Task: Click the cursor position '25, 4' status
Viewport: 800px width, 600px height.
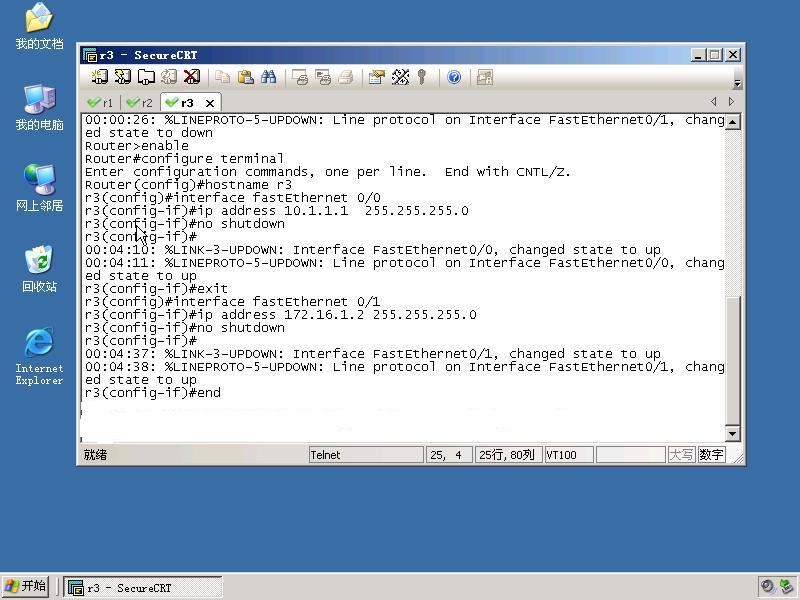Action: 449,455
